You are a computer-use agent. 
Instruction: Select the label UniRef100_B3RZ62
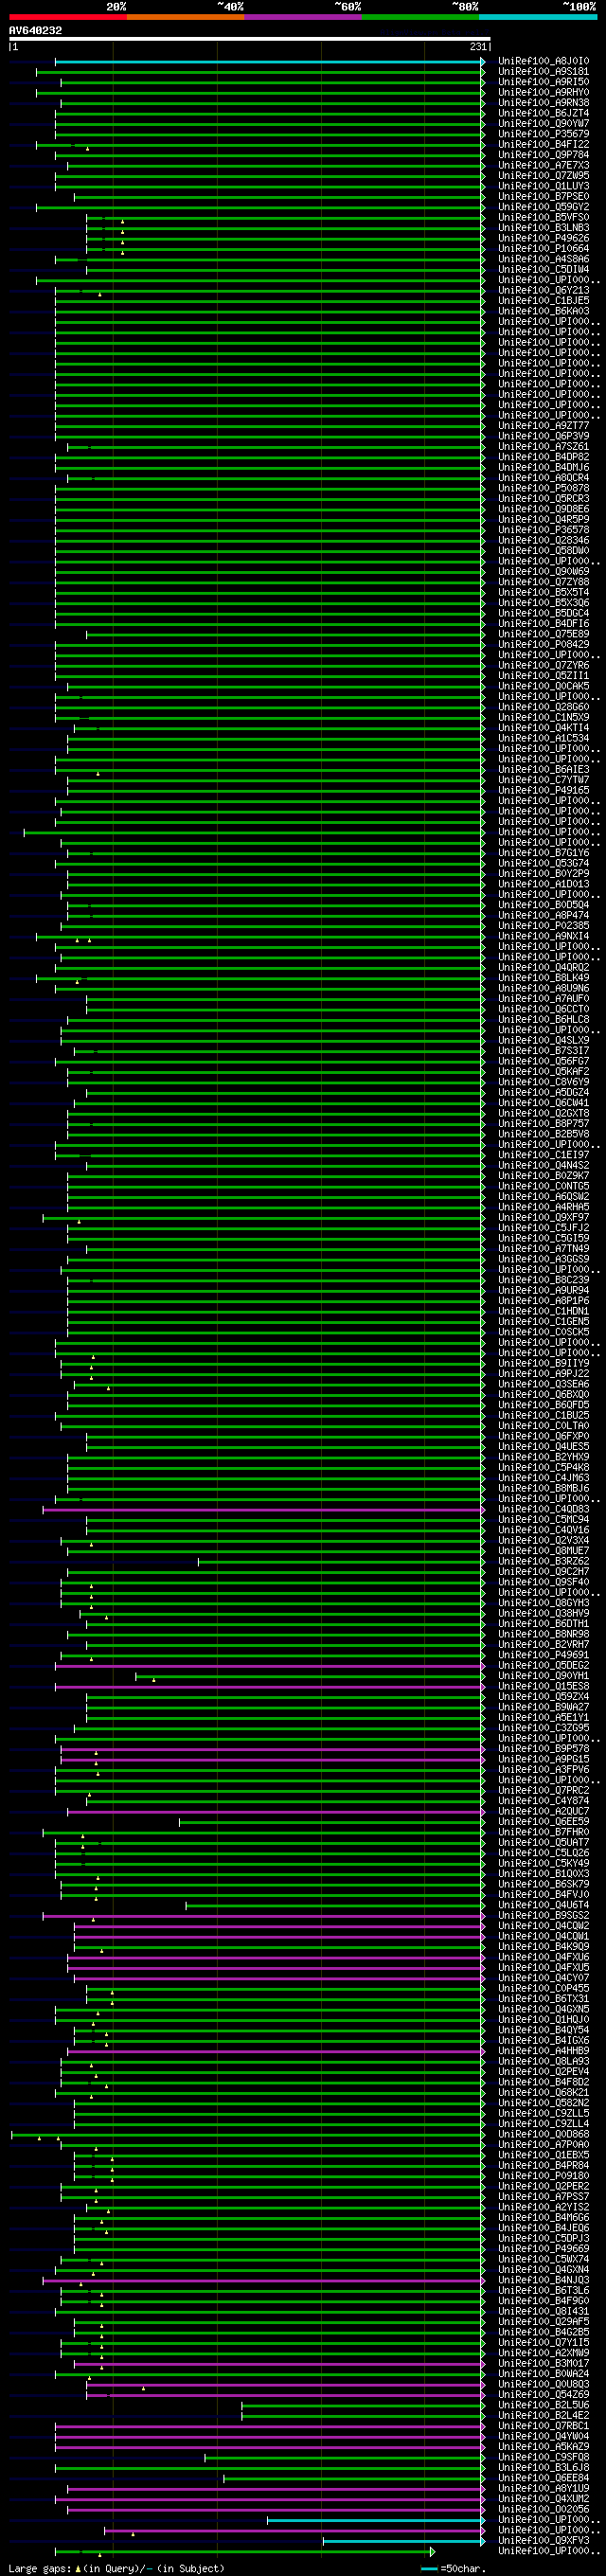544,1561
